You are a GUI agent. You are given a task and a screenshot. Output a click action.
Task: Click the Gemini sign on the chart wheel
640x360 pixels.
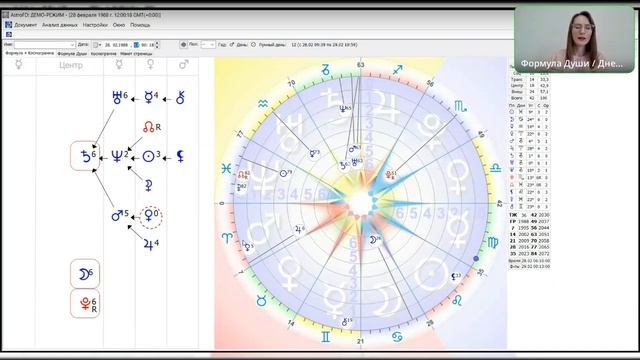click(x=325, y=337)
